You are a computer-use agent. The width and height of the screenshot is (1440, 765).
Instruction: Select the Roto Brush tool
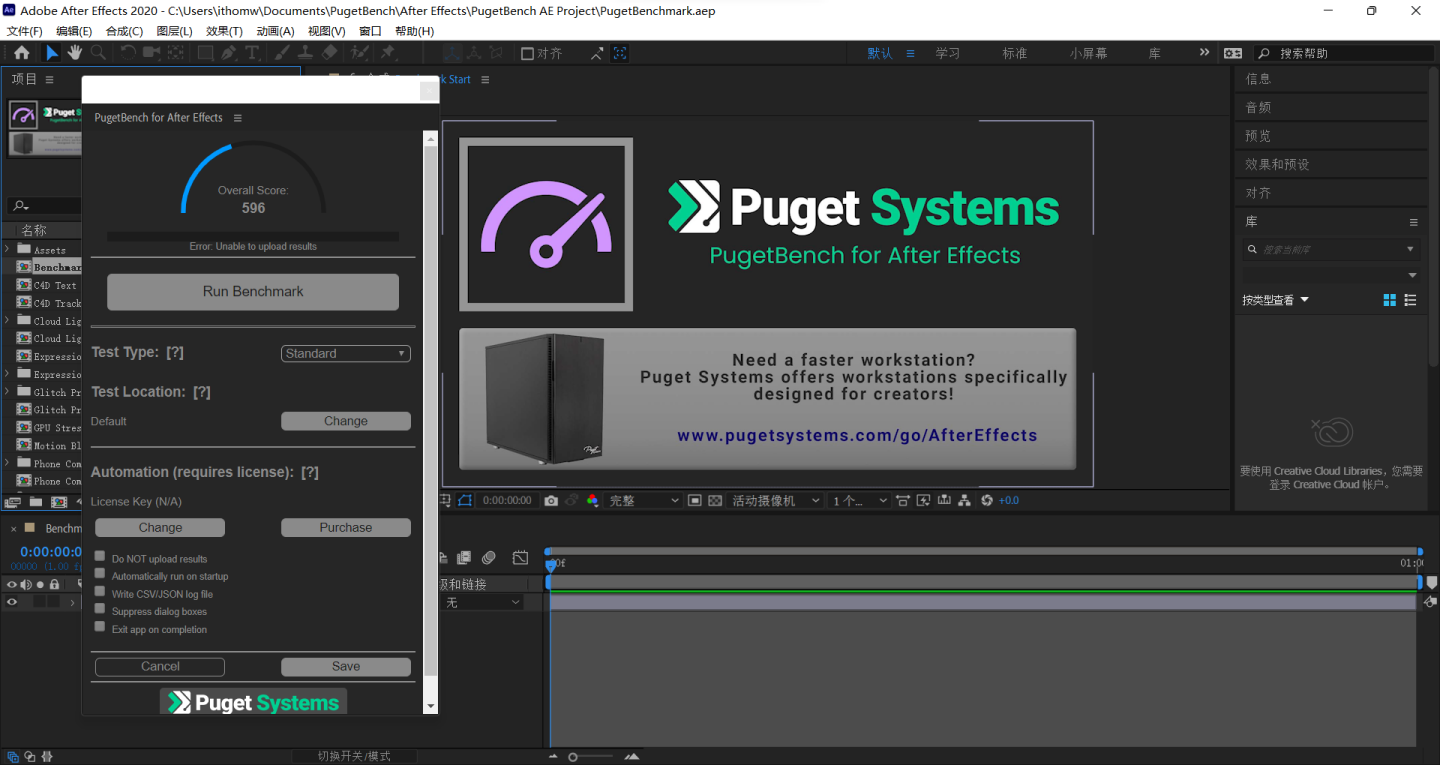pos(359,53)
